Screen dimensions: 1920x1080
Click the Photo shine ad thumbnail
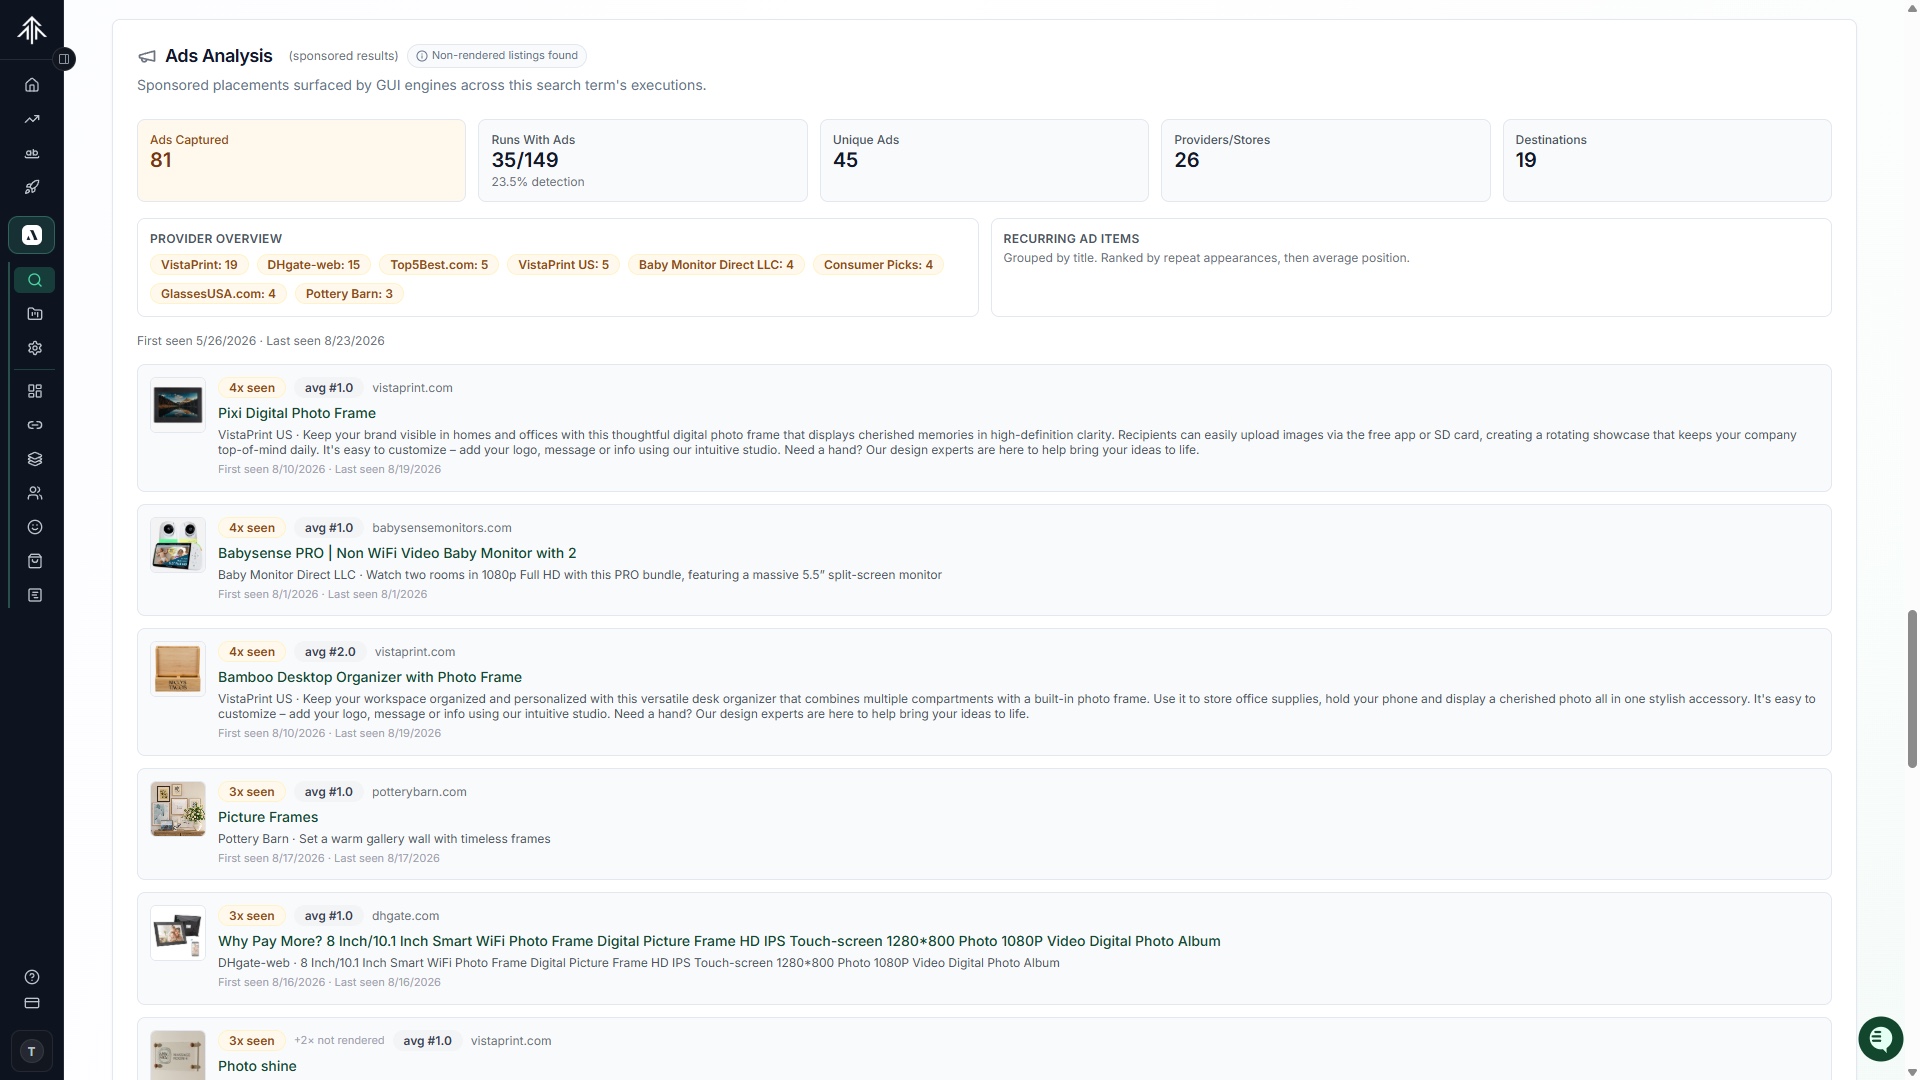tap(178, 1055)
